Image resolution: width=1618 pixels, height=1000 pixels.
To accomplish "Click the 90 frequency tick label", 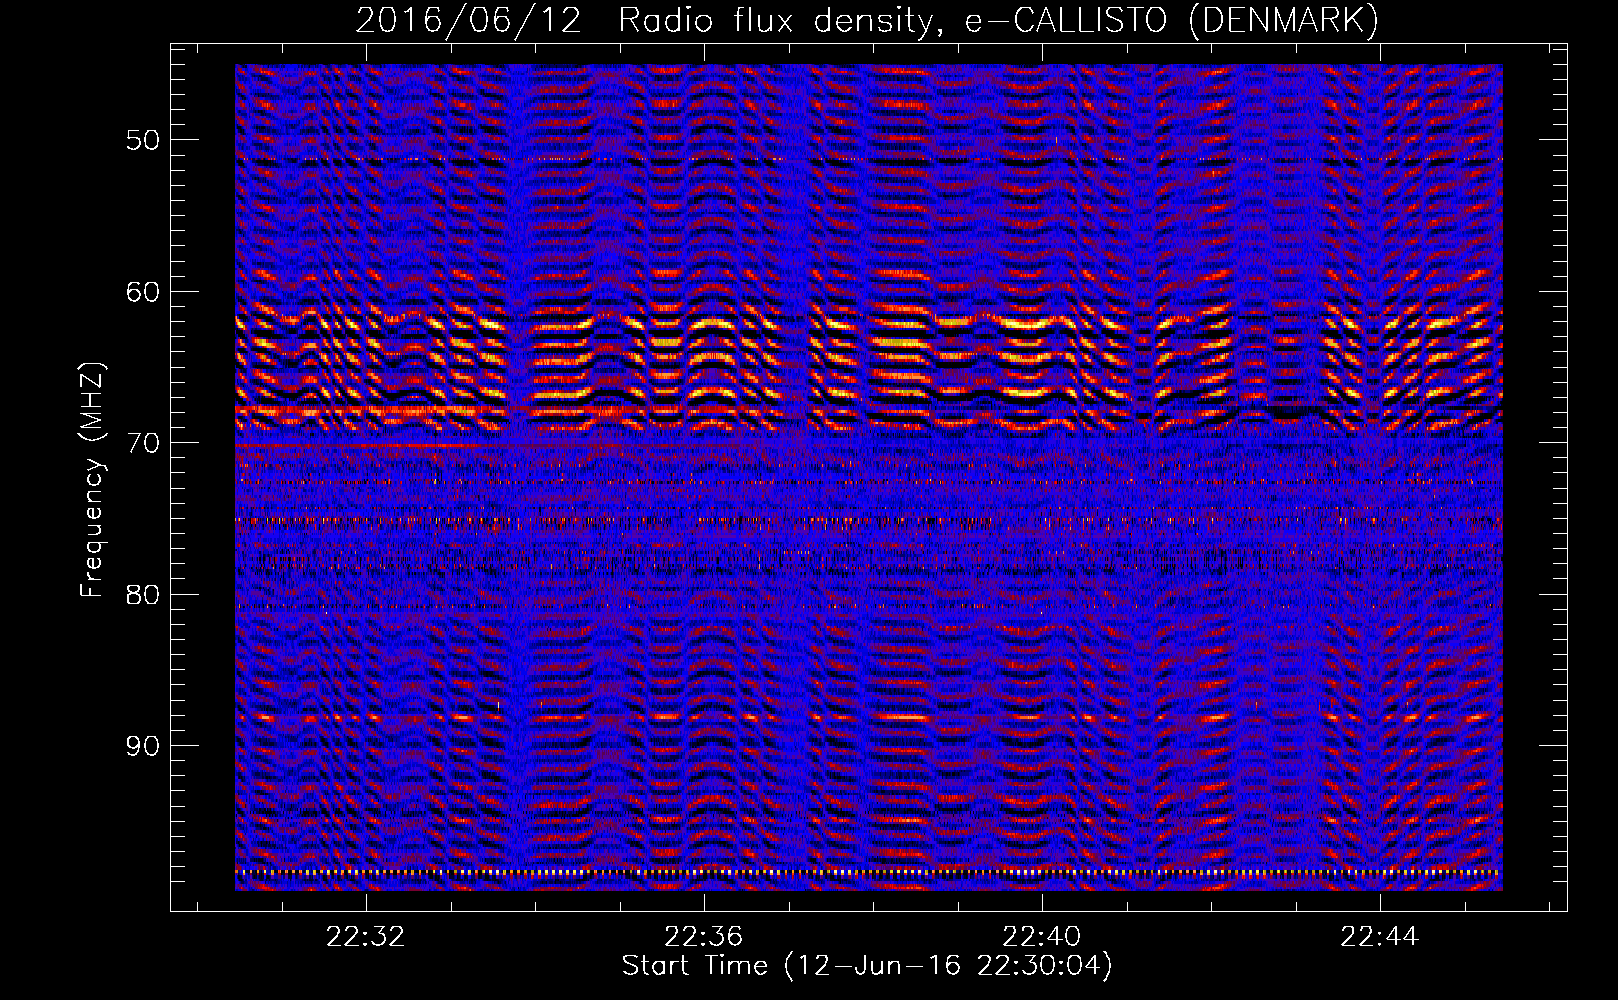I will 143,746.
